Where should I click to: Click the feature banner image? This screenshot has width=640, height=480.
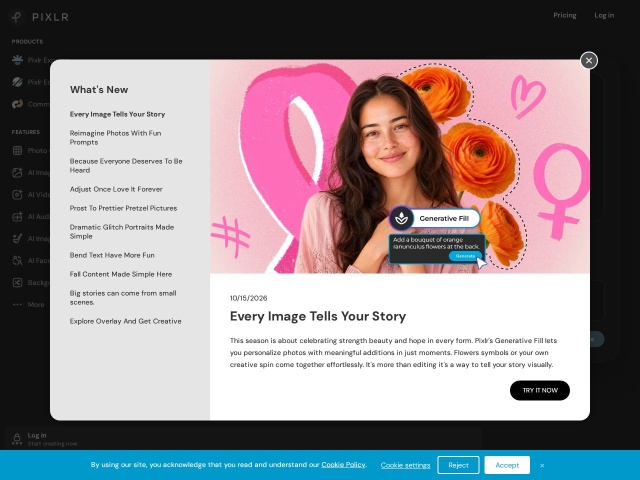[400, 167]
